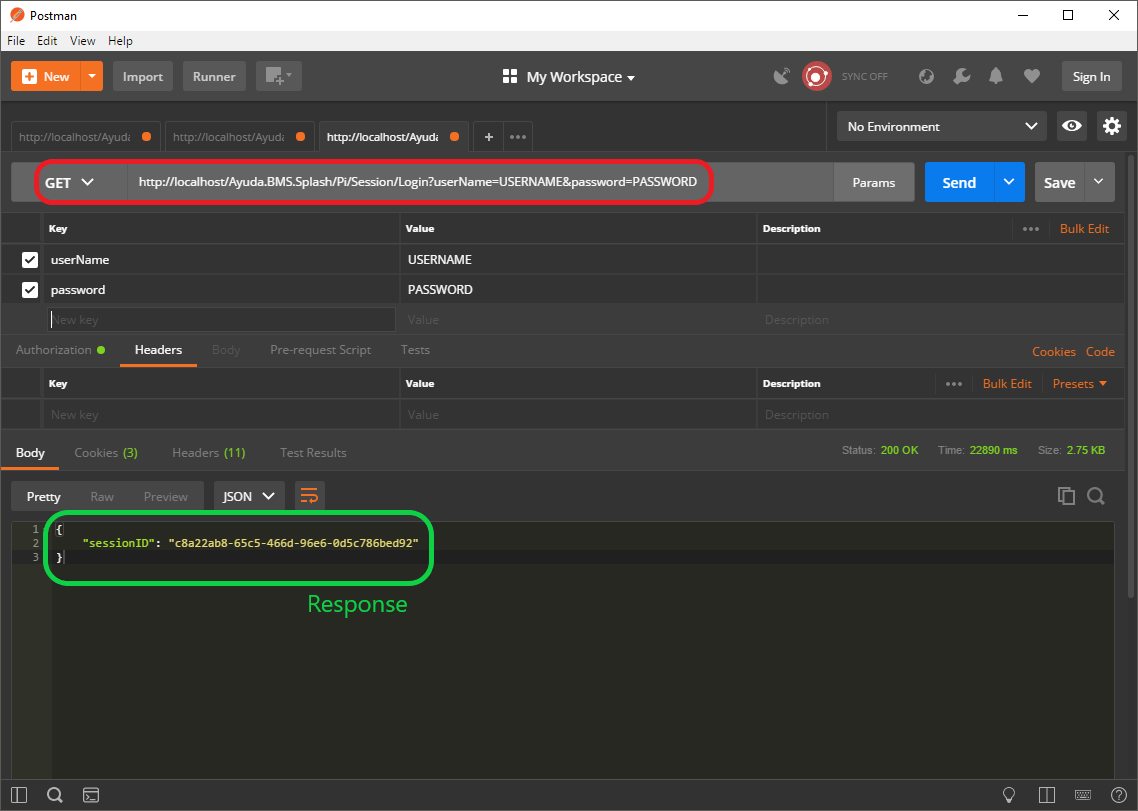
Task: Click the blue Send button
Action: tap(959, 182)
